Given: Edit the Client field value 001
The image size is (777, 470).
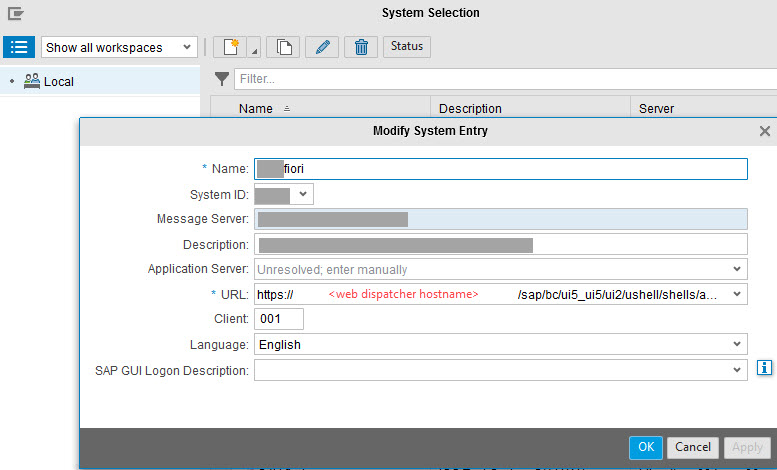Looking at the screenshot, I should coord(279,319).
